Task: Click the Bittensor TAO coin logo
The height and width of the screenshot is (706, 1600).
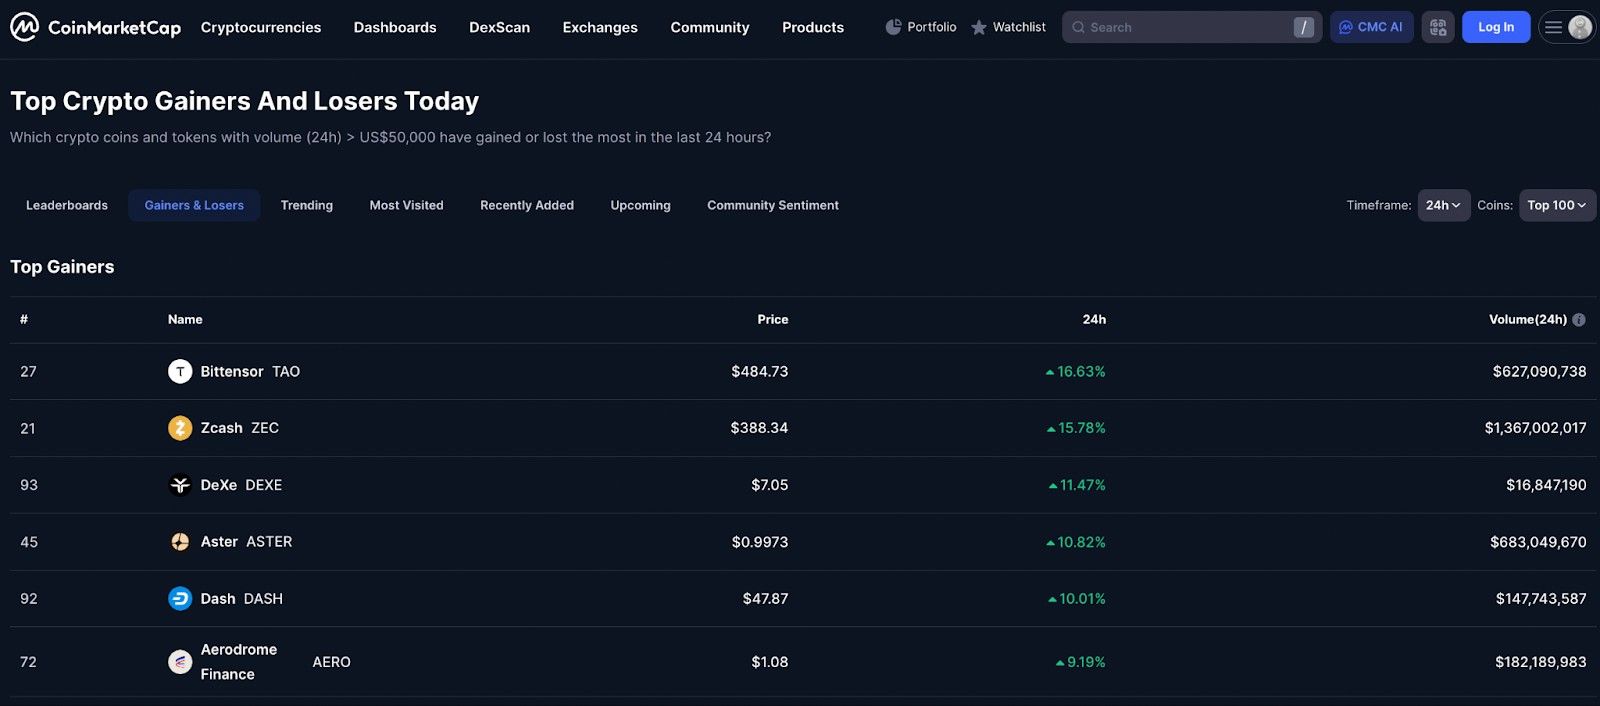Action: pos(180,372)
